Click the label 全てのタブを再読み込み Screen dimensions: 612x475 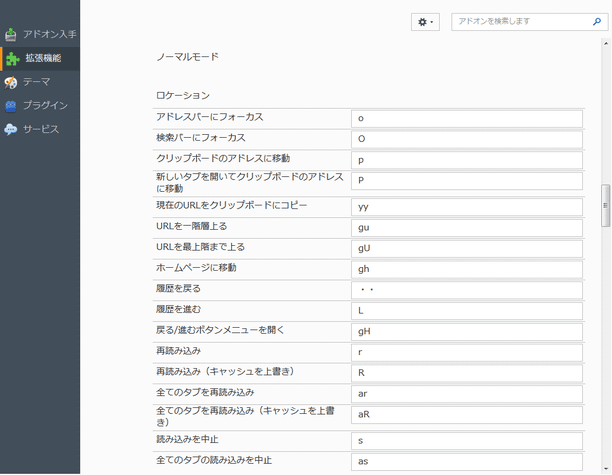point(205,393)
